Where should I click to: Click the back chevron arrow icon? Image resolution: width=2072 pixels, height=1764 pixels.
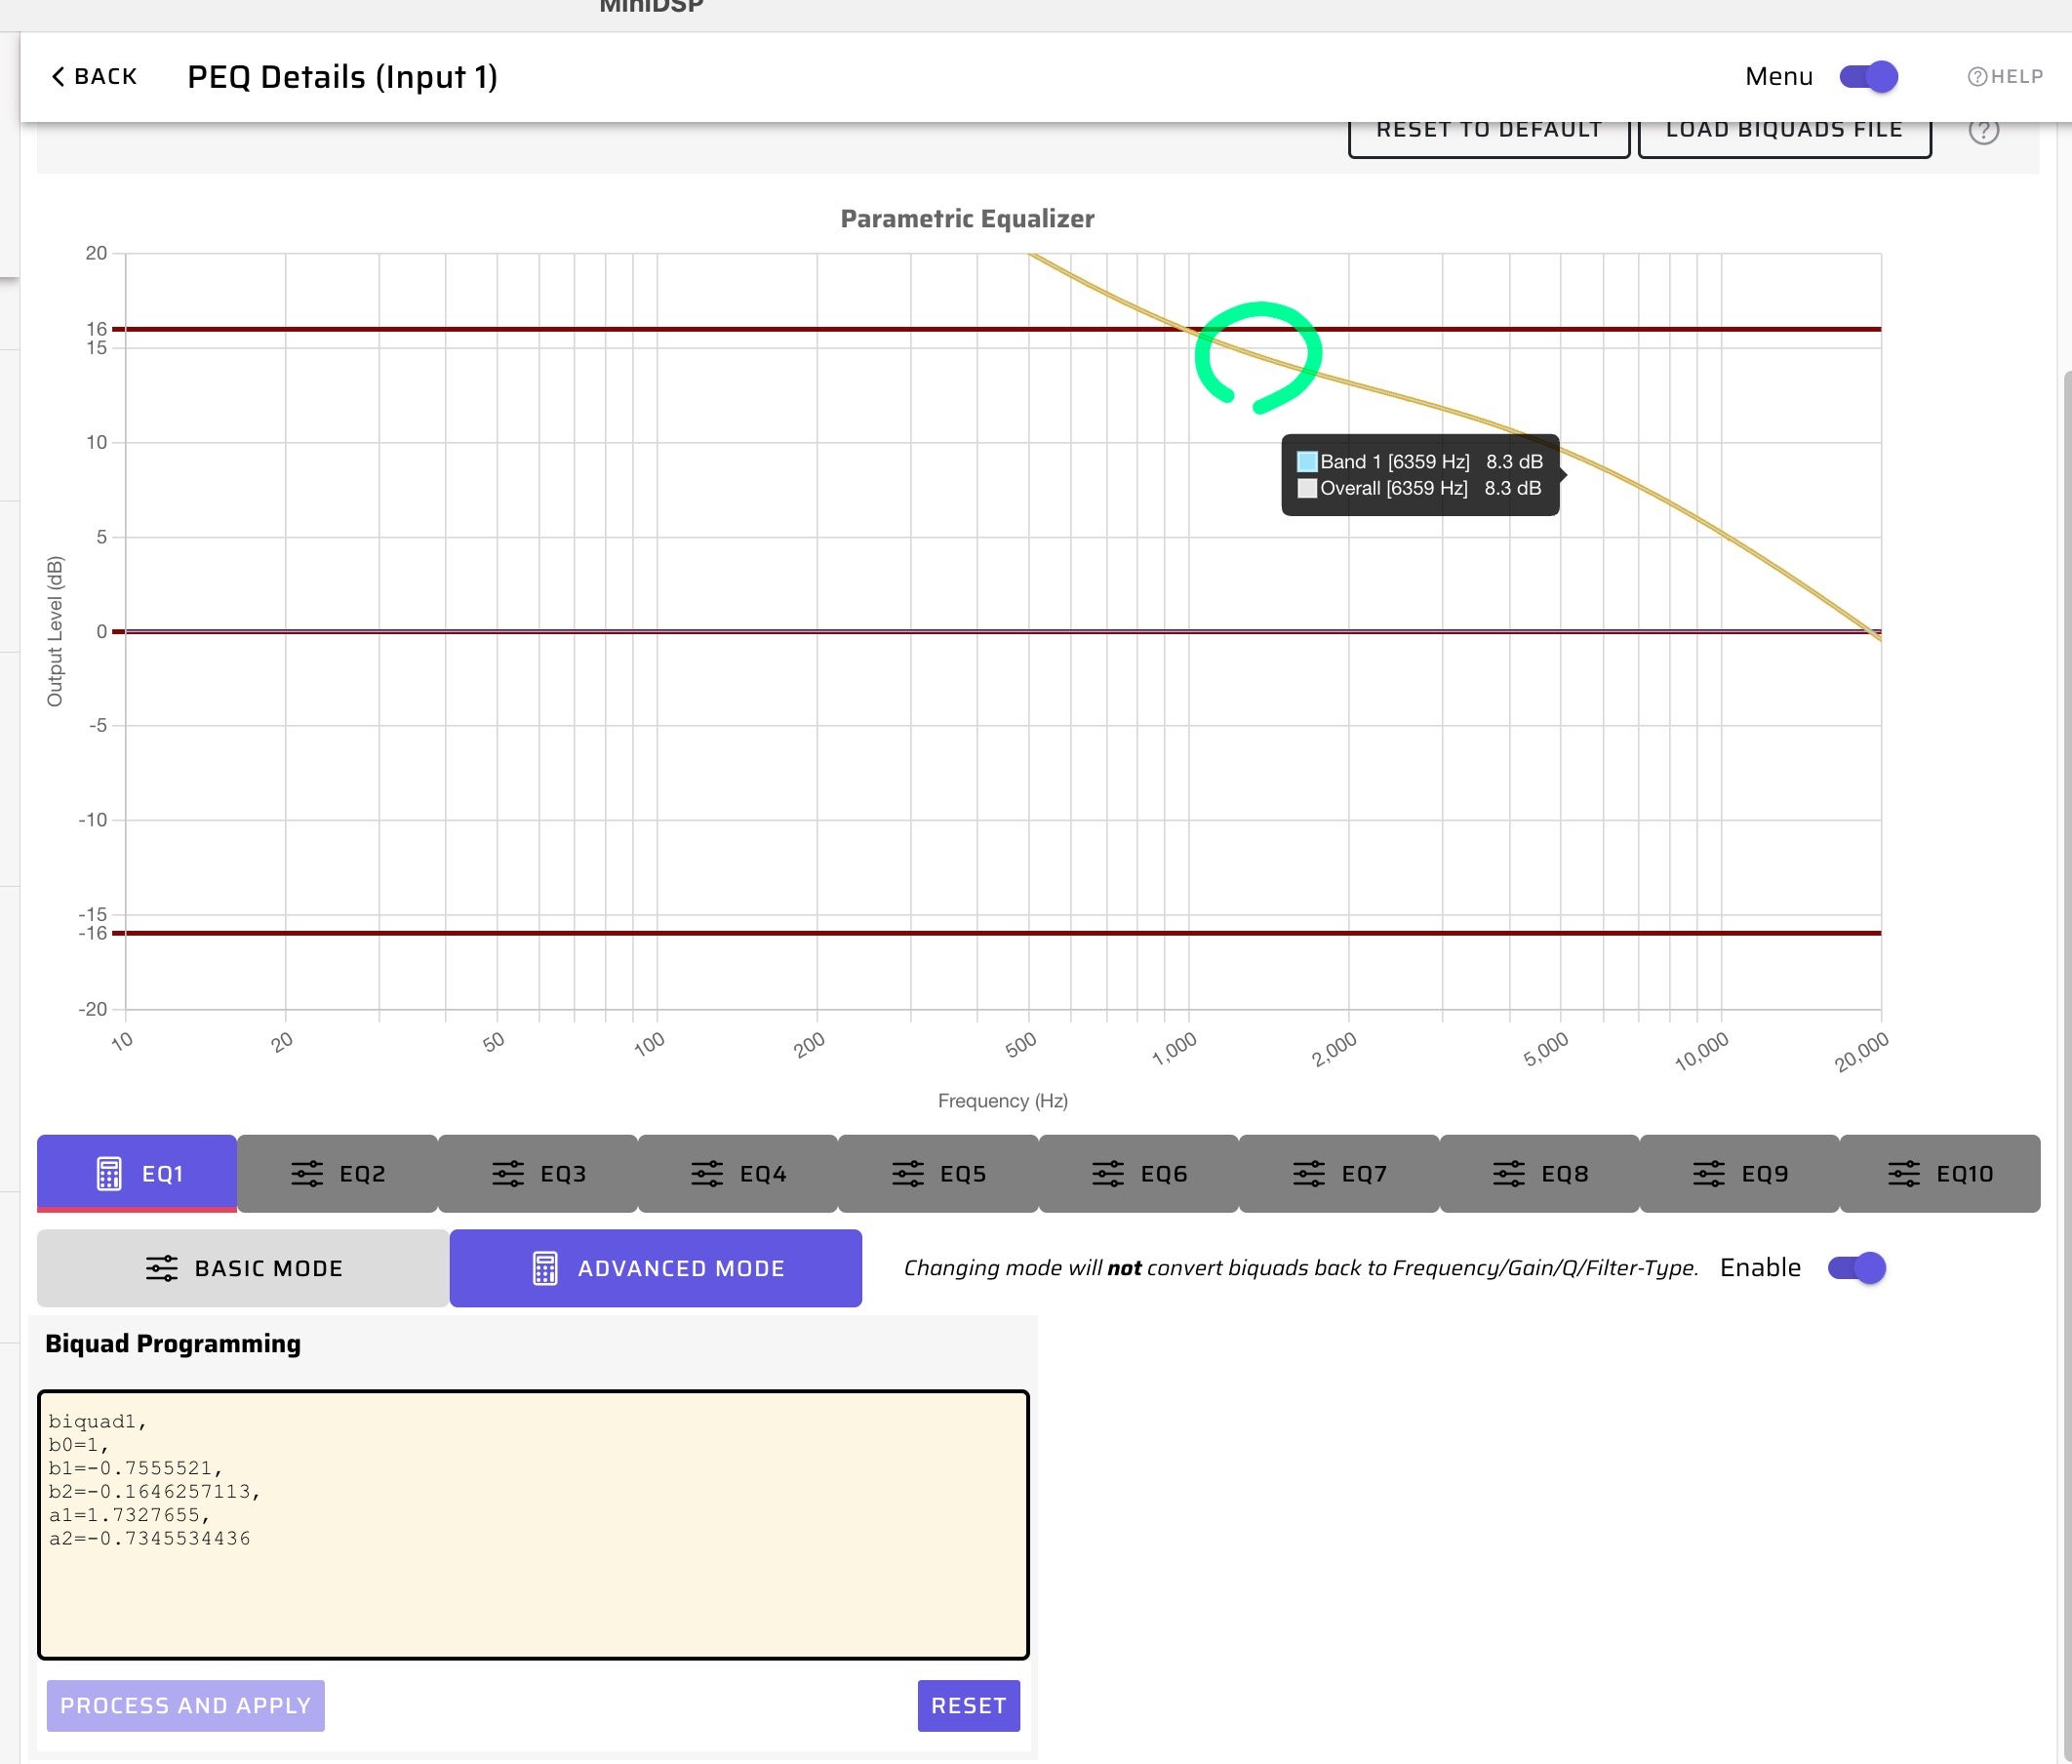(58, 77)
